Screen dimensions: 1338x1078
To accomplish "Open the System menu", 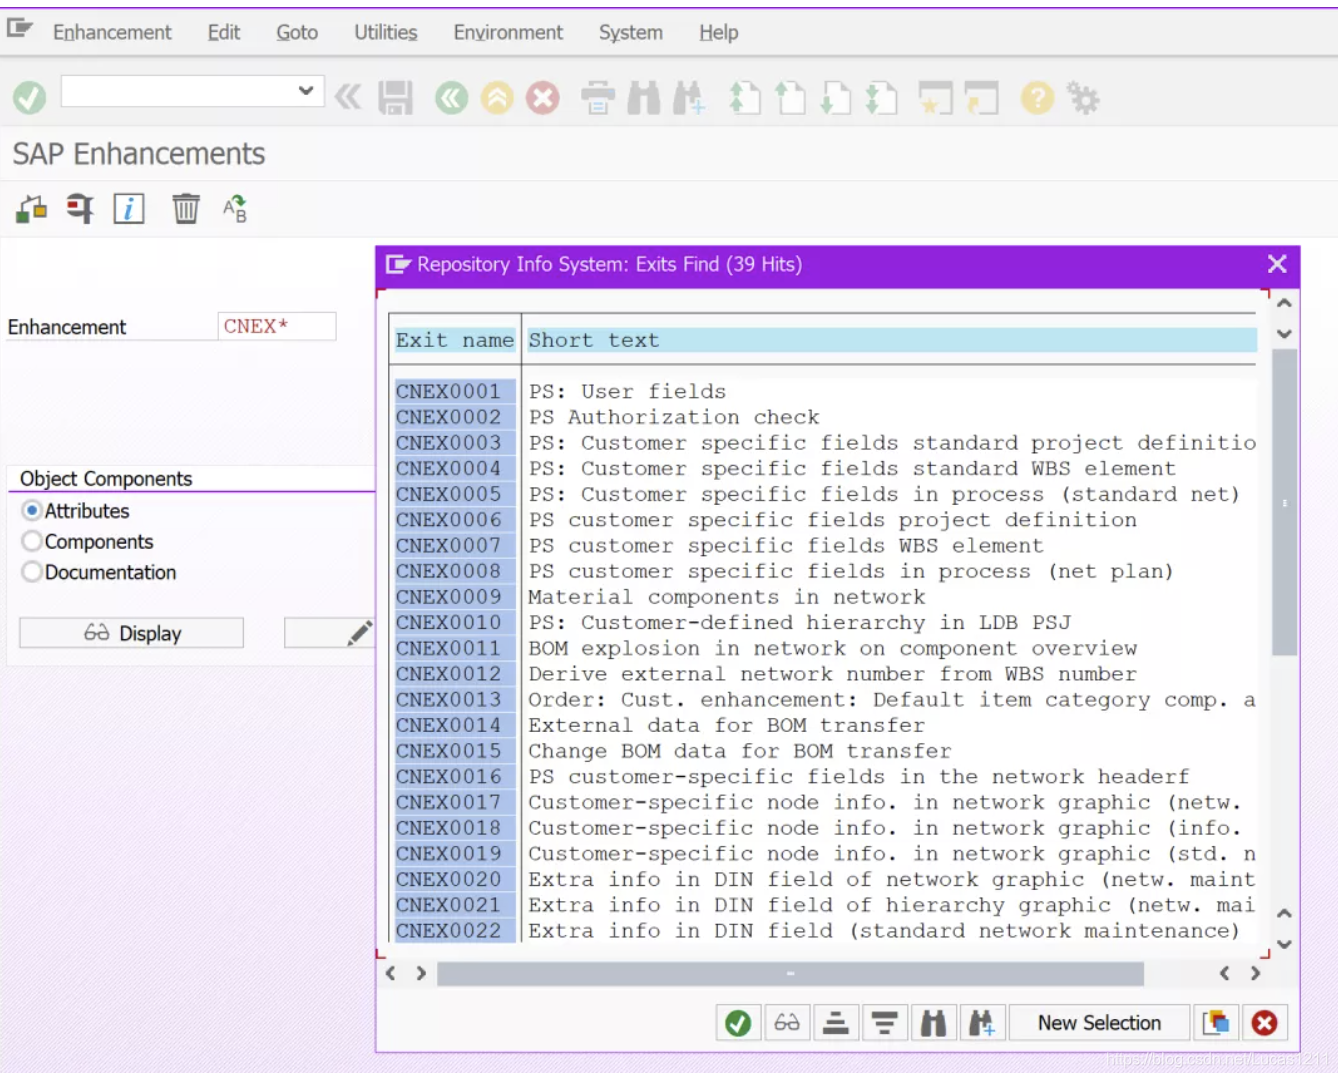I will tap(631, 32).
